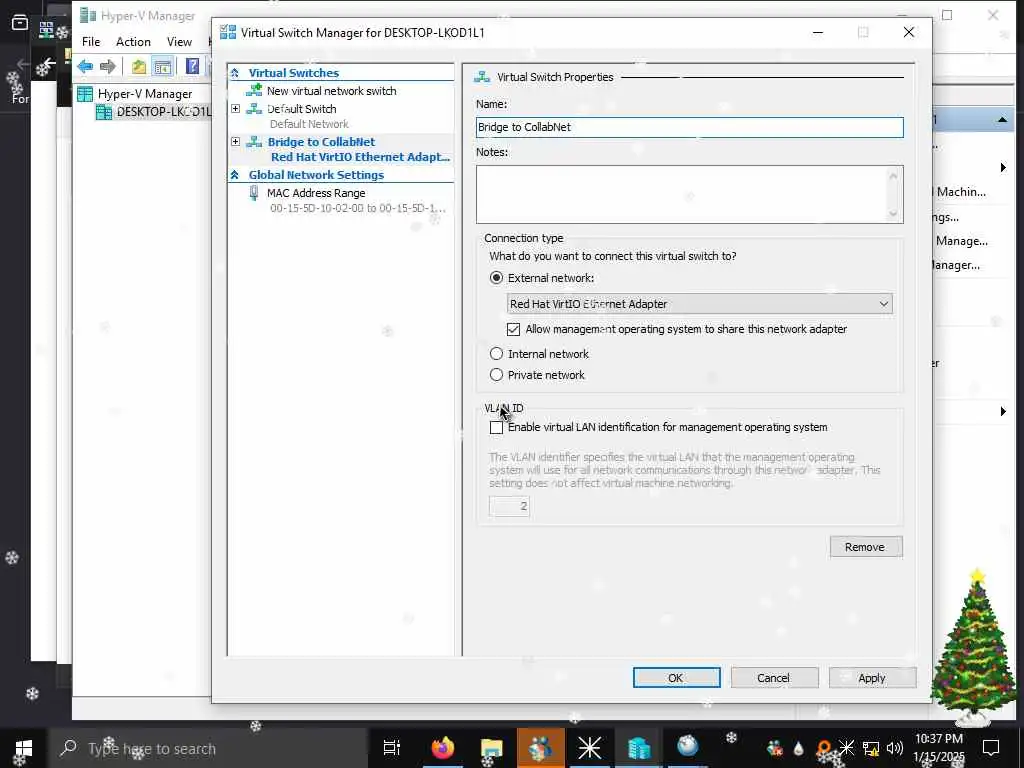Enable virtual LAN identification checkbox

tap(496, 427)
